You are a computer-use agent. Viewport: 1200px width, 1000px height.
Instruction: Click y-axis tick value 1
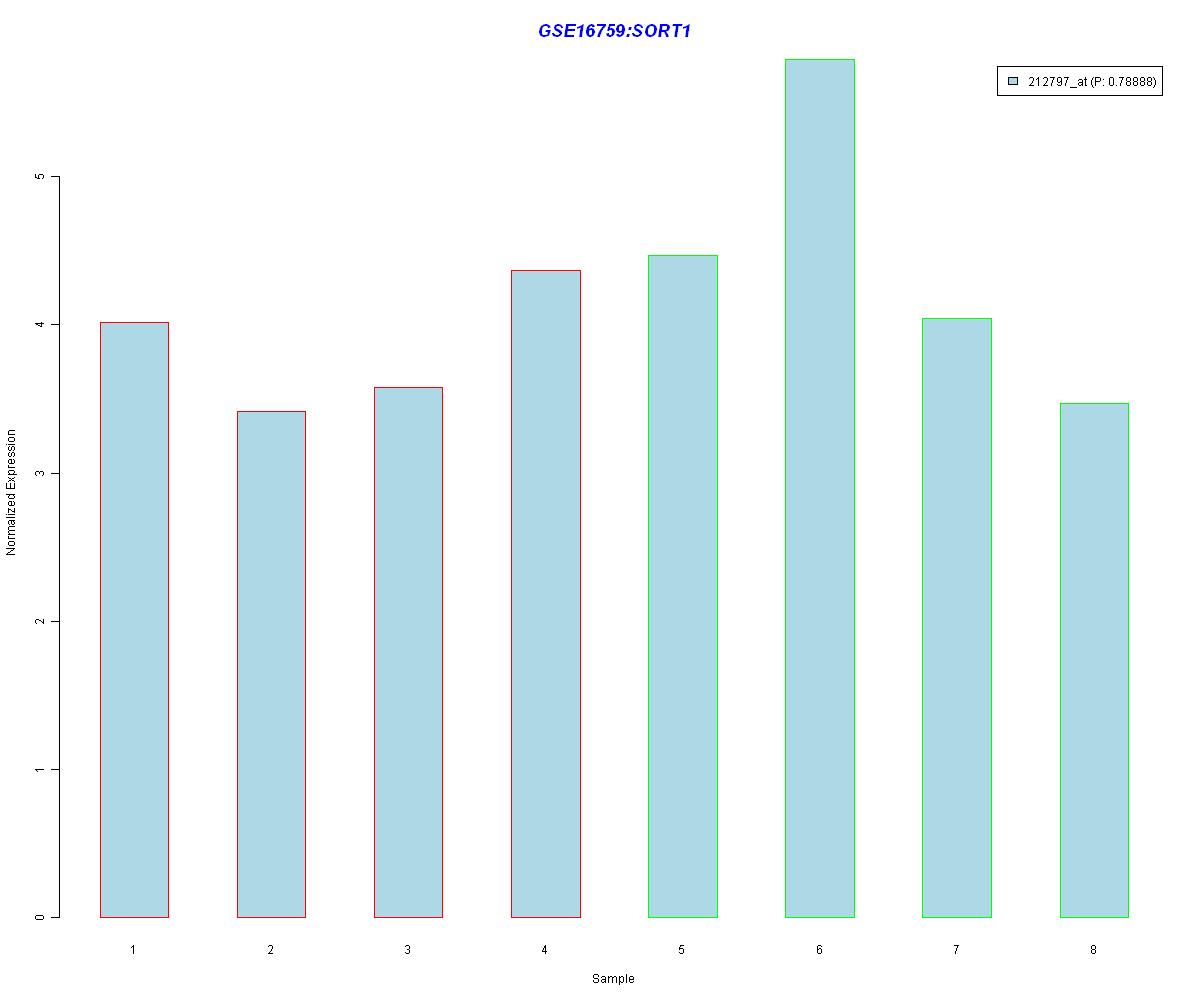click(41, 769)
